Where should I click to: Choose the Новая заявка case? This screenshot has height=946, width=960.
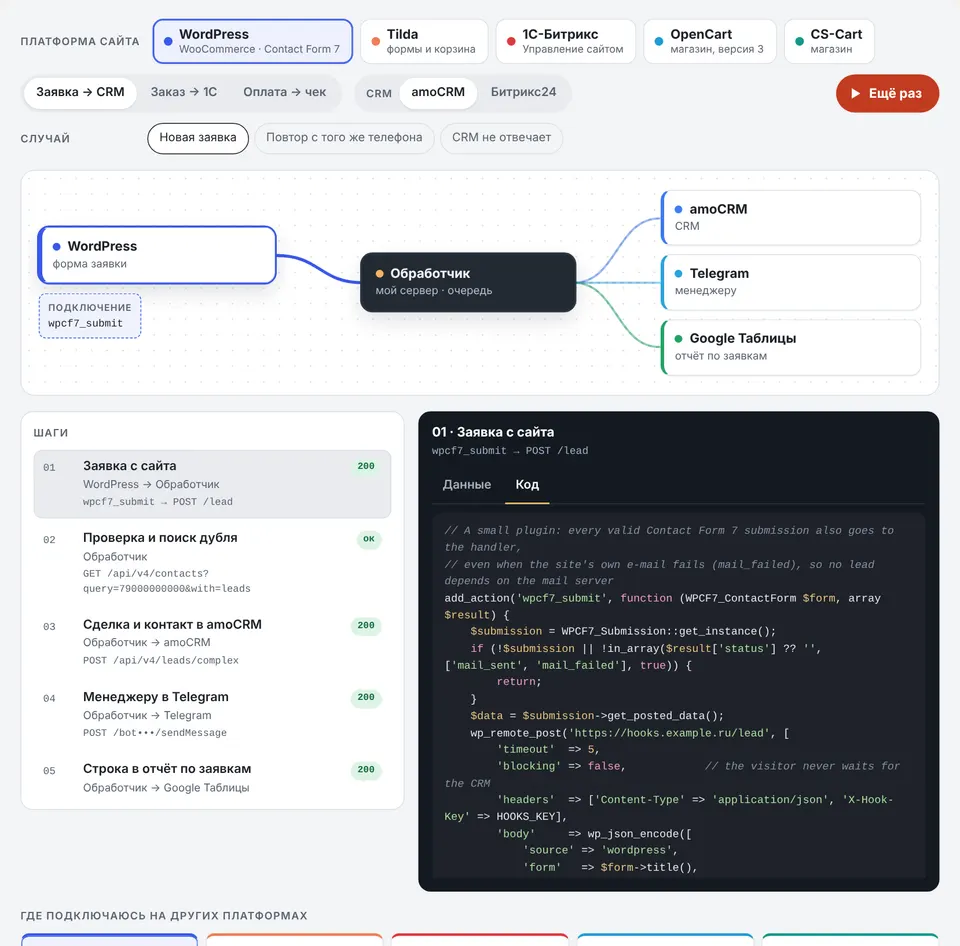pyautogui.click(x=198, y=138)
